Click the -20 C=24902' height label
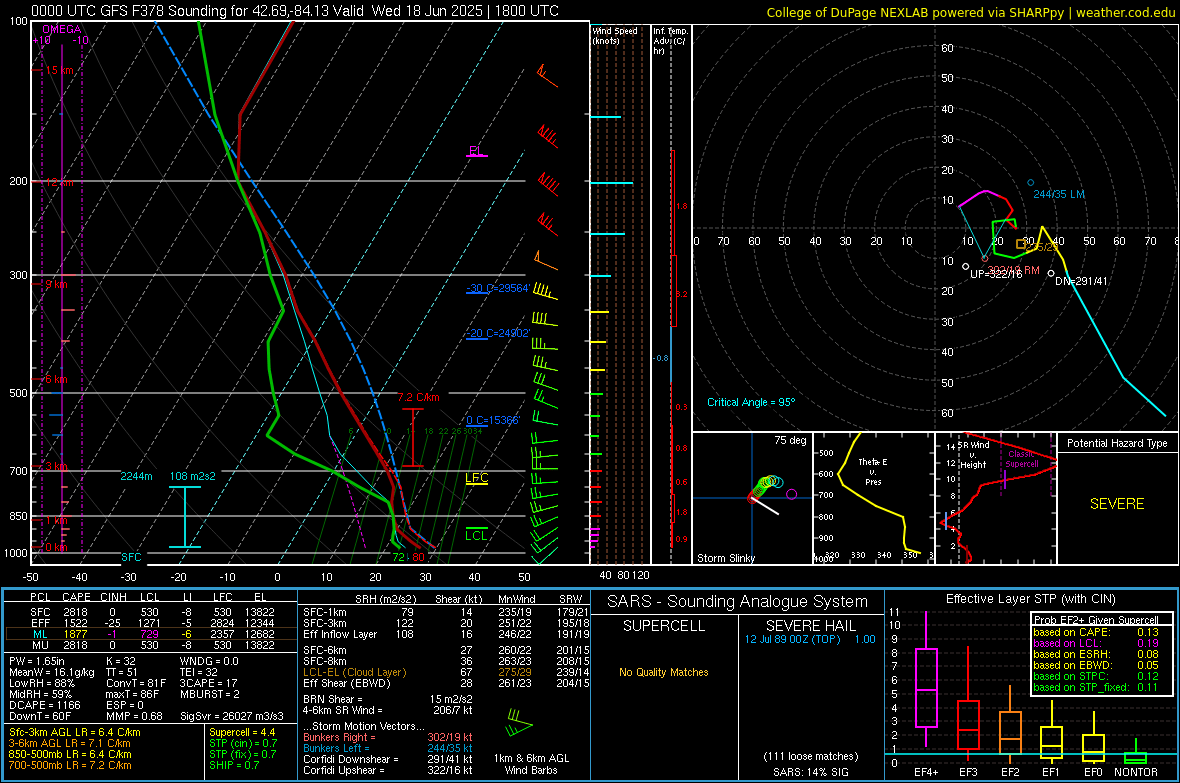The width and height of the screenshot is (1180, 783). click(x=498, y=334)
